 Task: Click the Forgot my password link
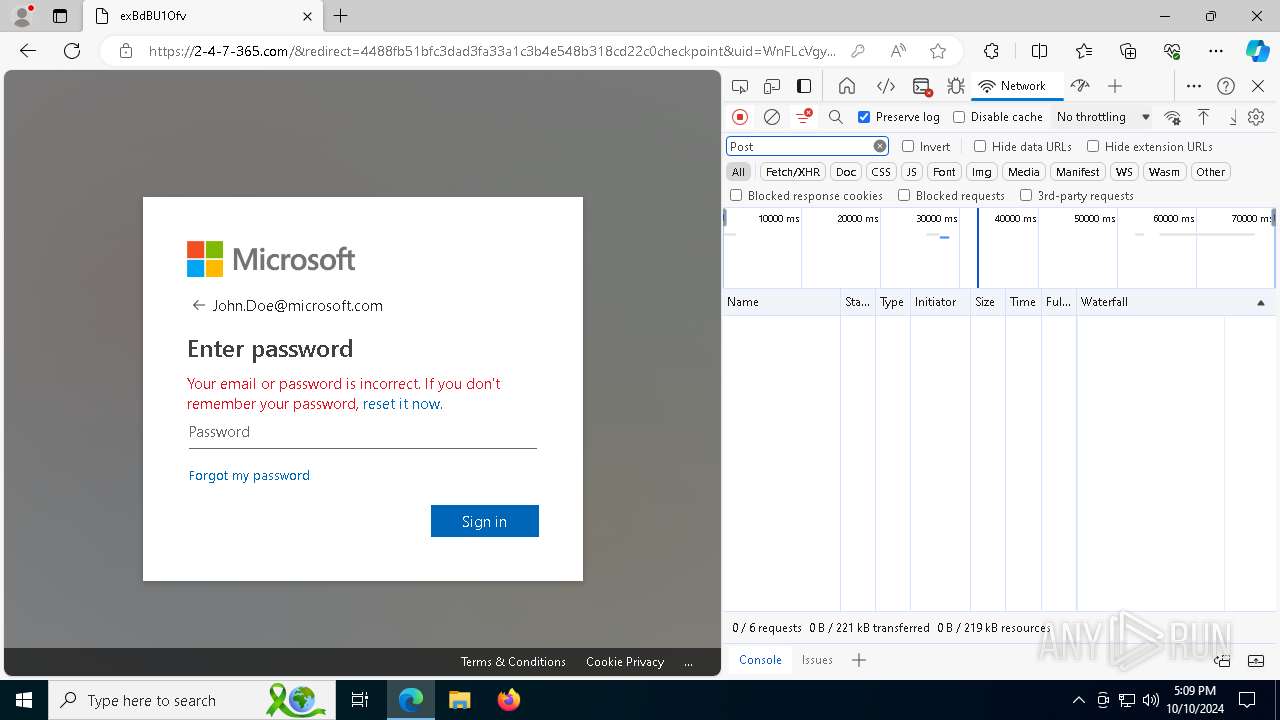point(249,475)
